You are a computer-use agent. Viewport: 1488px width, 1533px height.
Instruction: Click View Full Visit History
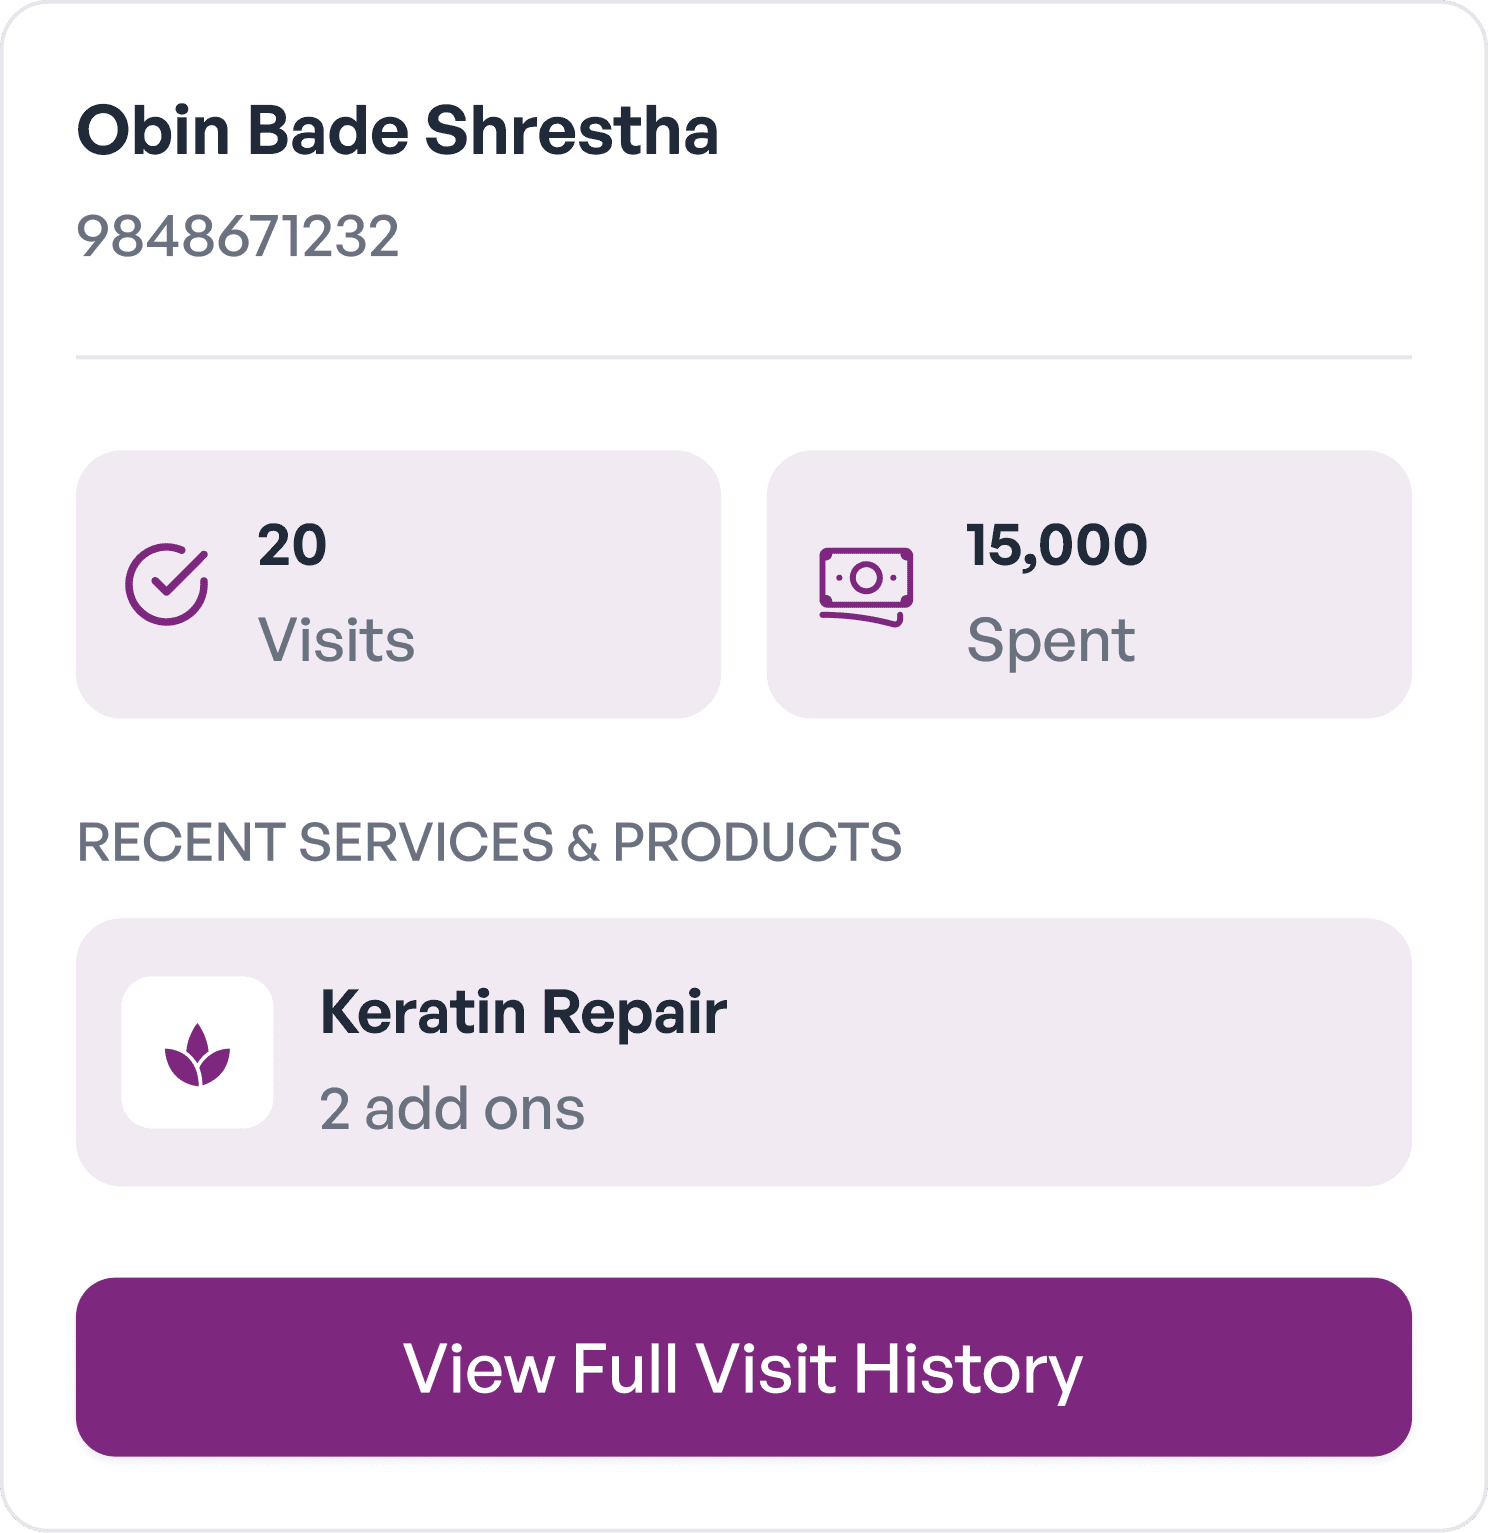[744, 1372]
